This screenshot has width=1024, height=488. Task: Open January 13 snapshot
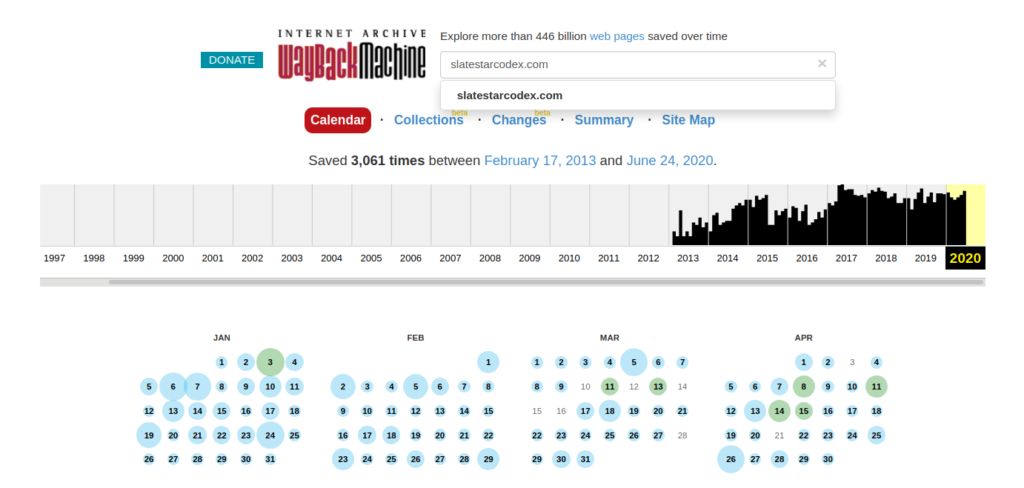pyautogui.click(x=173, y=411)
